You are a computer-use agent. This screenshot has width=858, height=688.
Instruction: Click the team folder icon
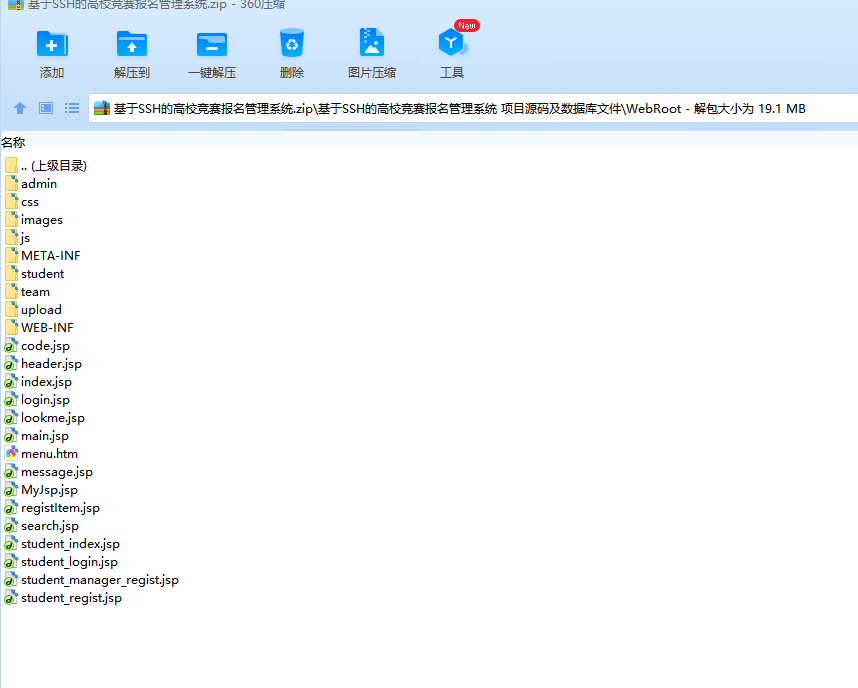point(11,291)
